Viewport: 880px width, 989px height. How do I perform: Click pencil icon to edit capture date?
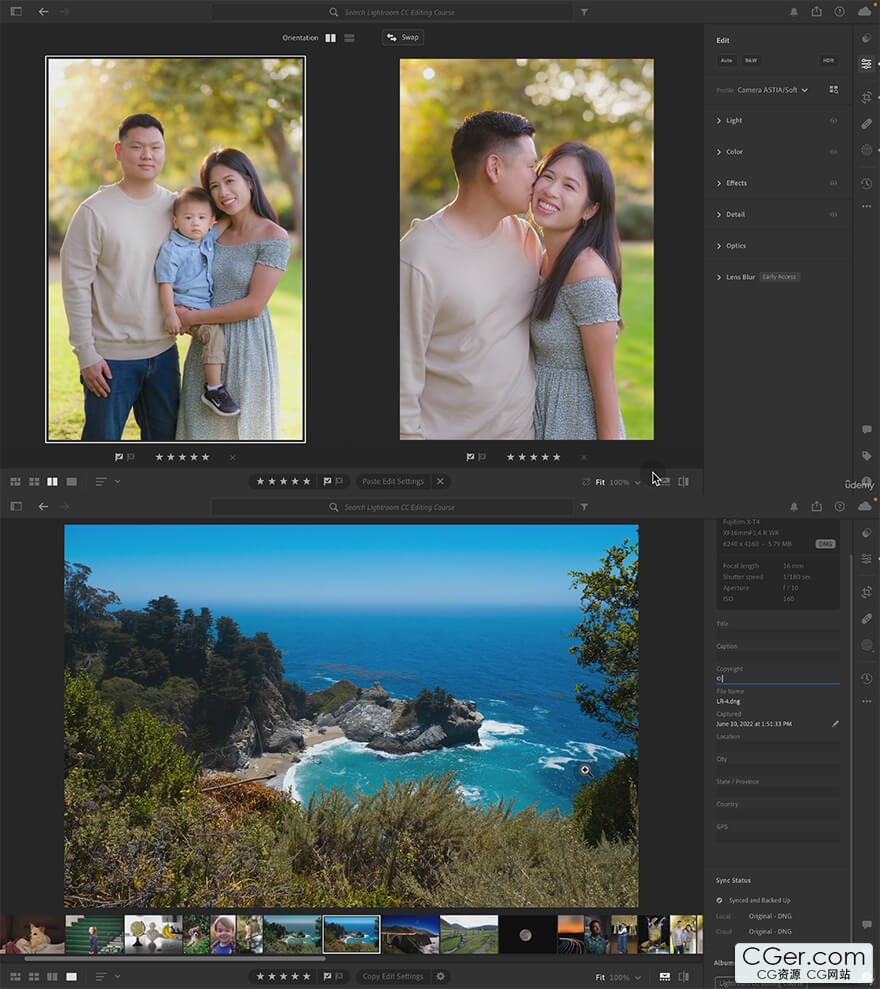pos(835,723)
